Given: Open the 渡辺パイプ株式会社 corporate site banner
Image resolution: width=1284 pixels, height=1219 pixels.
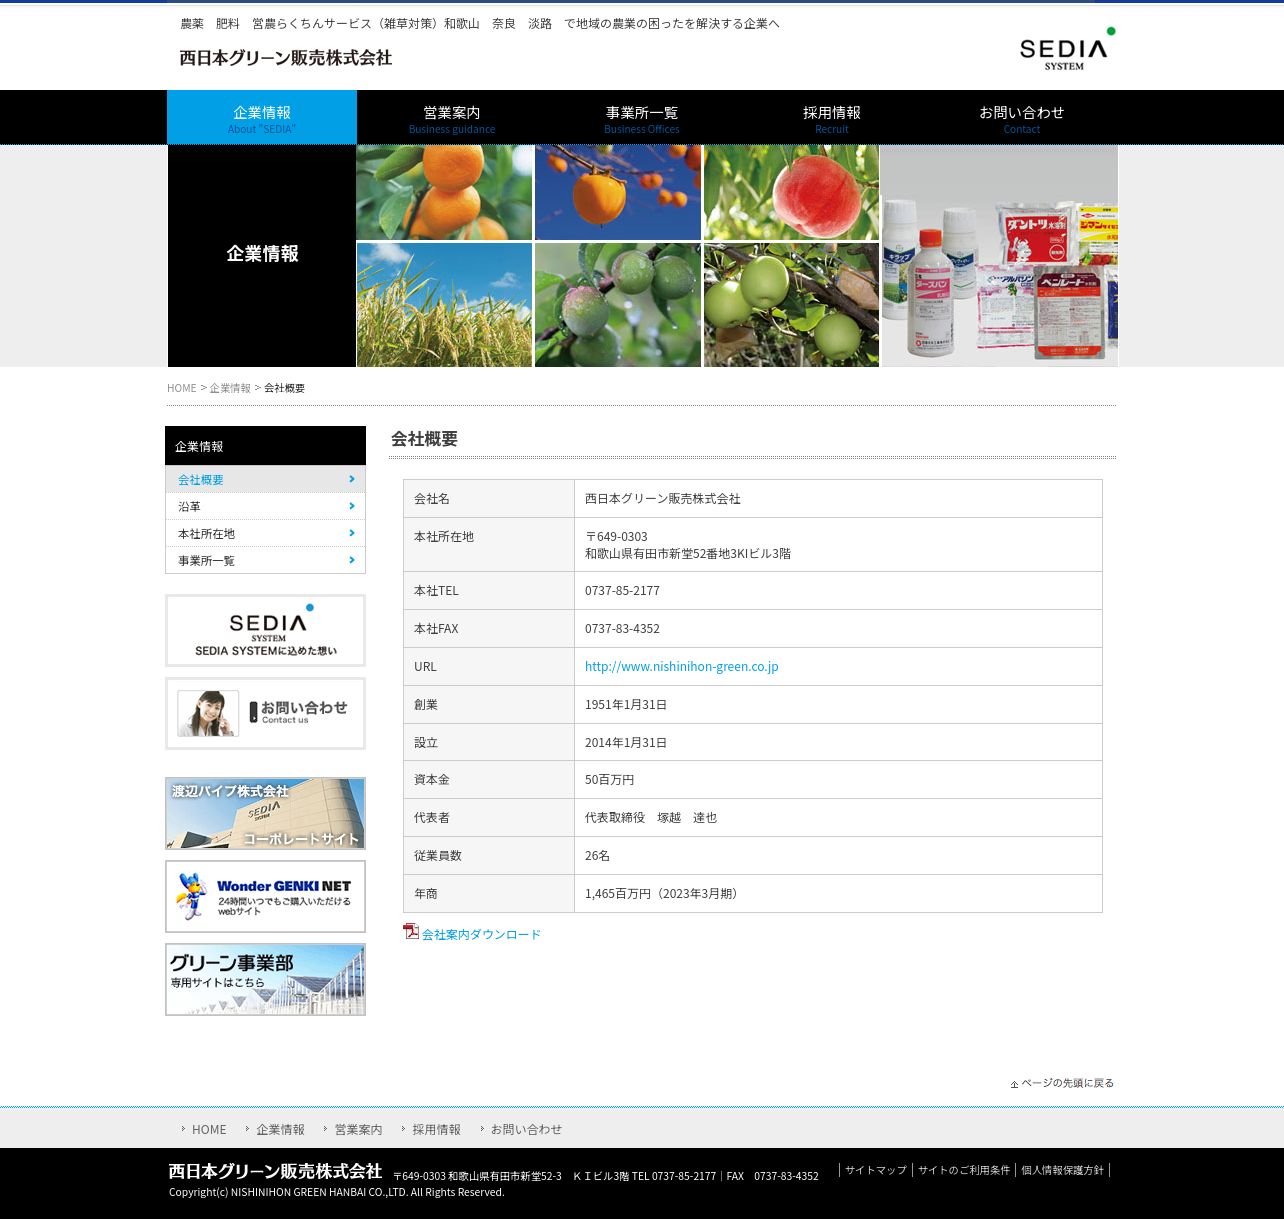Looking at the screenshot, I should pos(265,813).
